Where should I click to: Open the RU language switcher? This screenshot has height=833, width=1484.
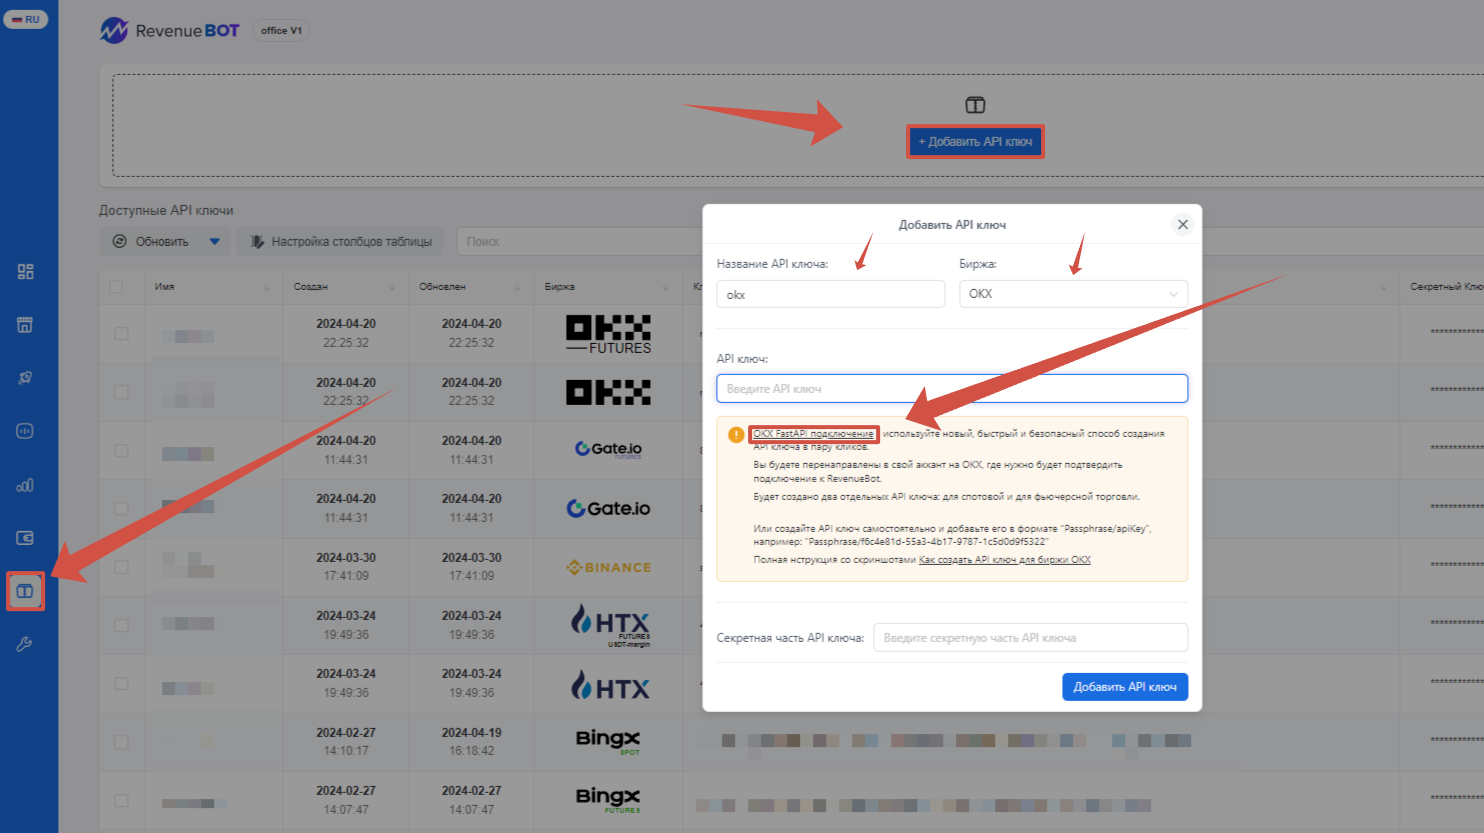click(25, 19)
